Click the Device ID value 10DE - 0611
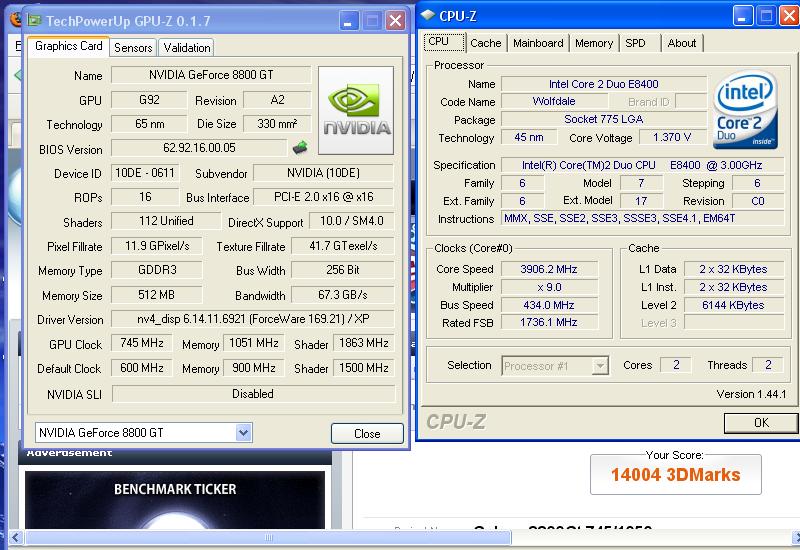 (x=145, y=173)
